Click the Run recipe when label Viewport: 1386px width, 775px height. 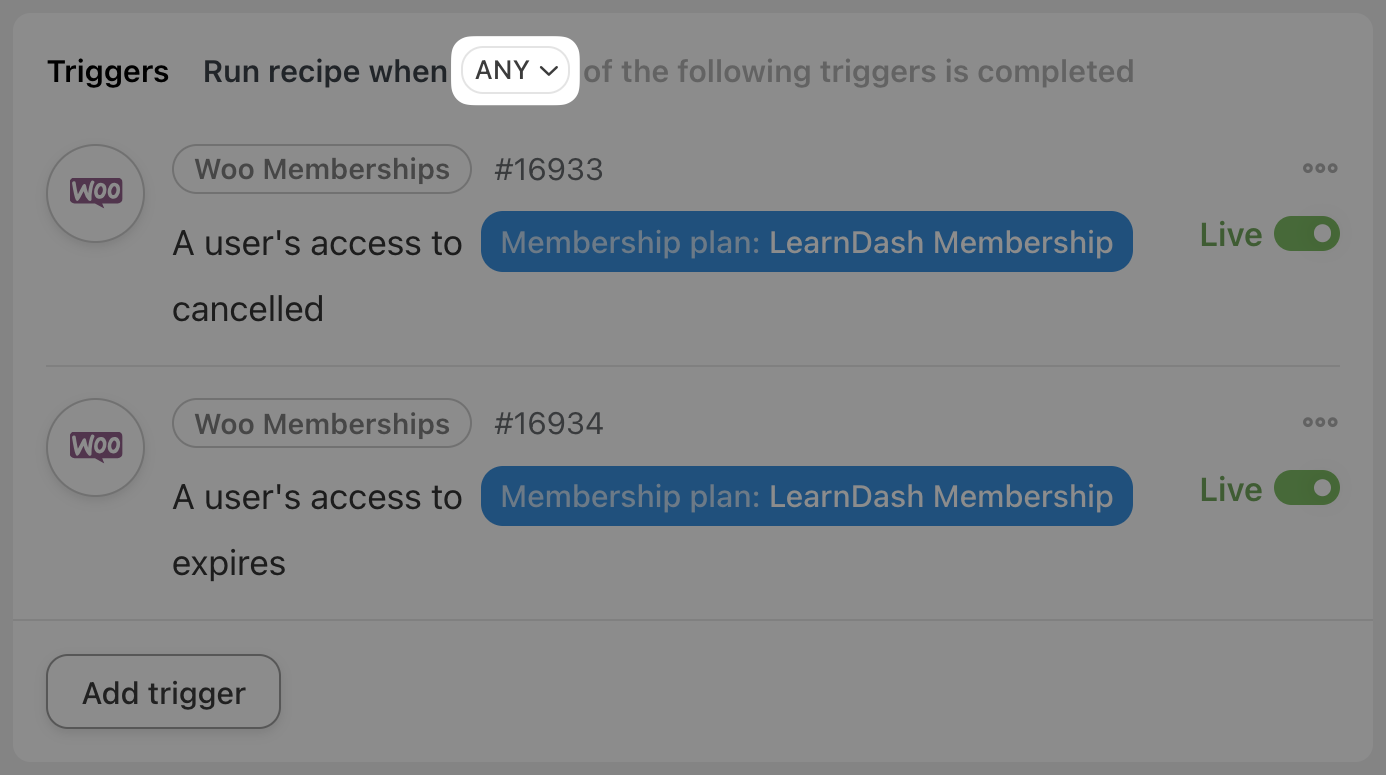click(x=325, y=72)
